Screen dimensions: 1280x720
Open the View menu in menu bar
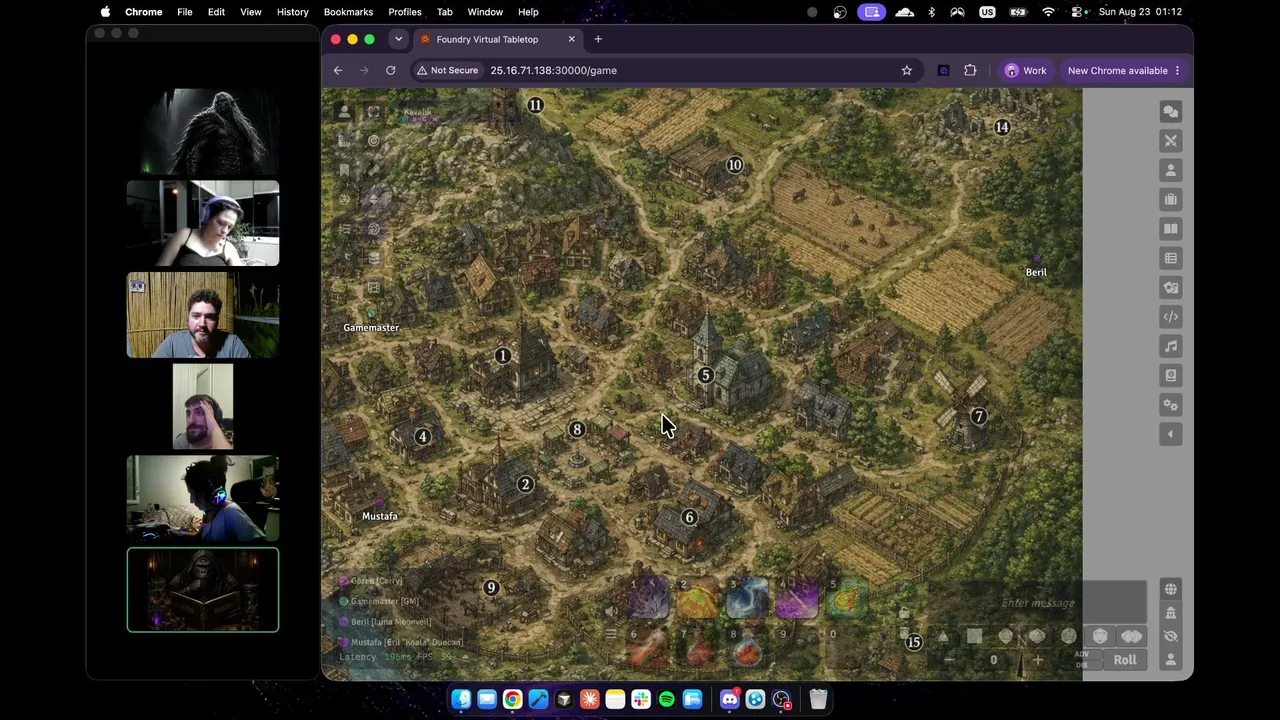click(250, 12)
